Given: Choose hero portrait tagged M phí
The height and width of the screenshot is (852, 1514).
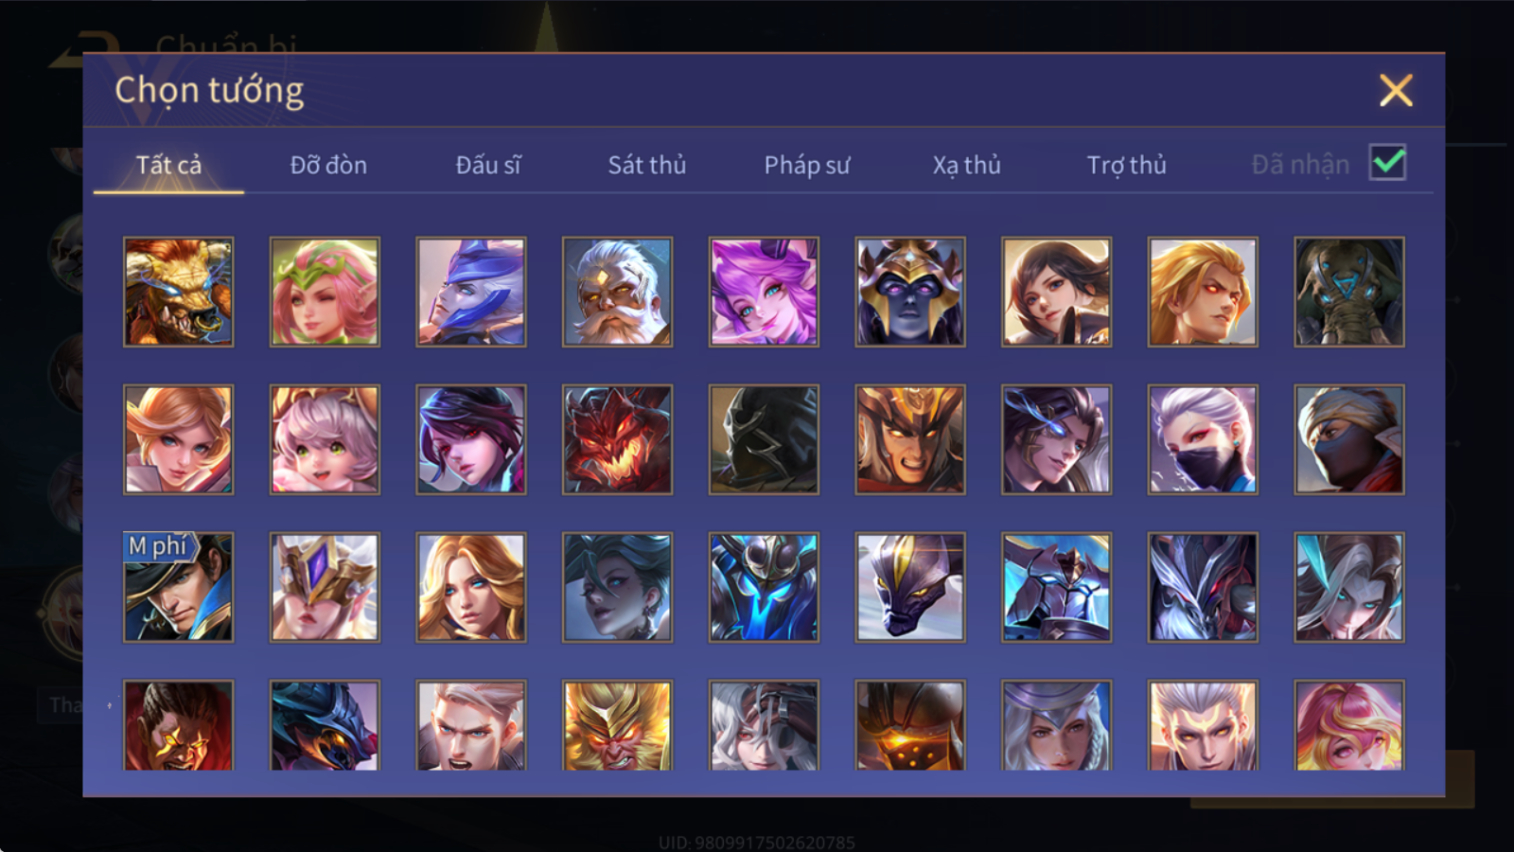Looking at the screenshot, I should pos(178,587).
